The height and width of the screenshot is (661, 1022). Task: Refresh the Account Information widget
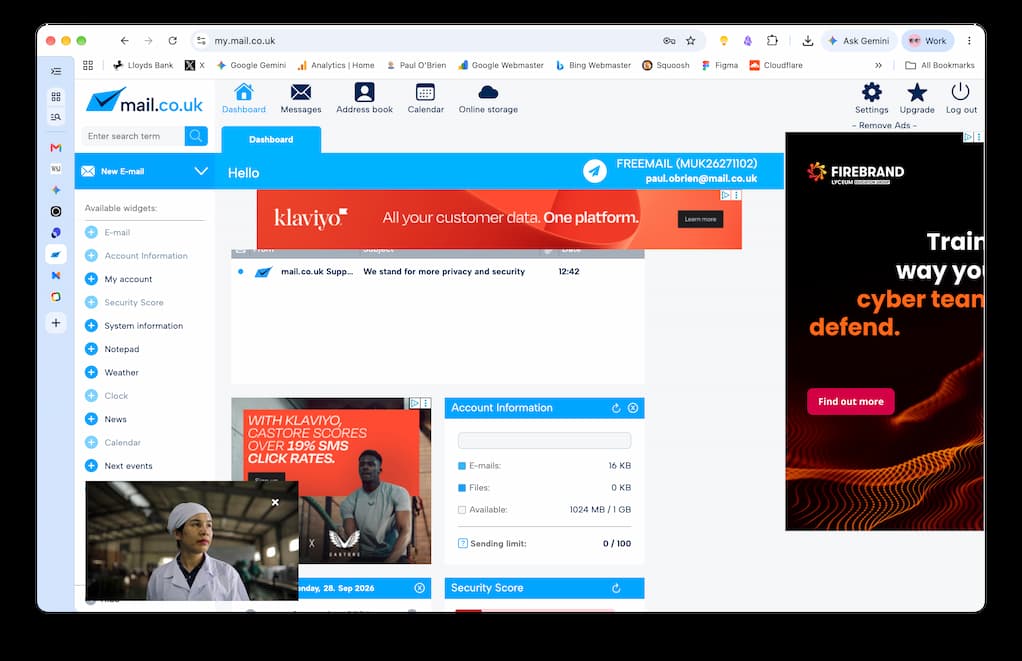tap(616, 408)
